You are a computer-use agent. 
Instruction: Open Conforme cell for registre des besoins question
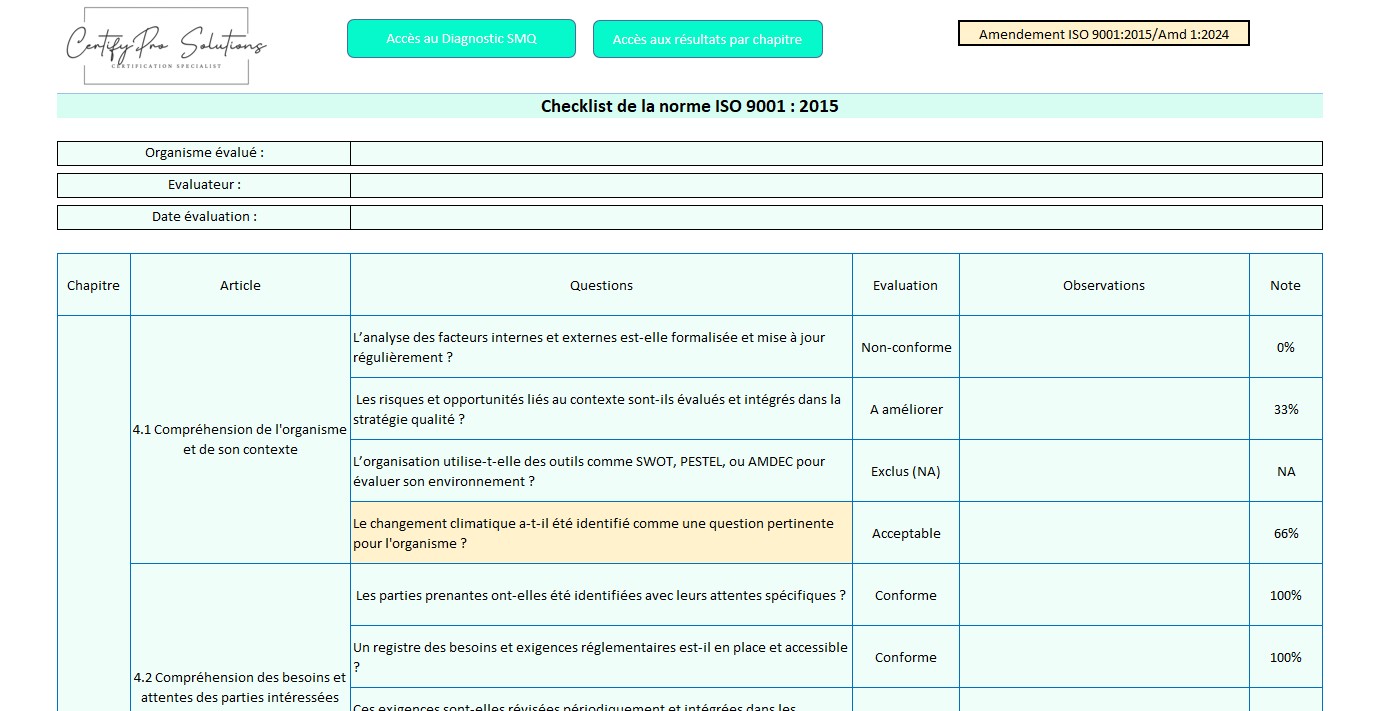click(x=906, y=657)
